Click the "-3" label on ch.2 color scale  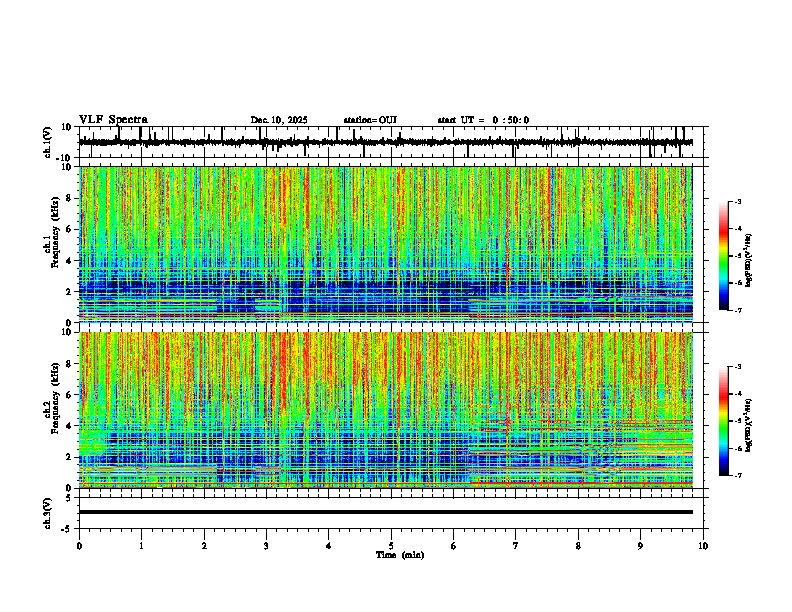click(x=738, y=367)
